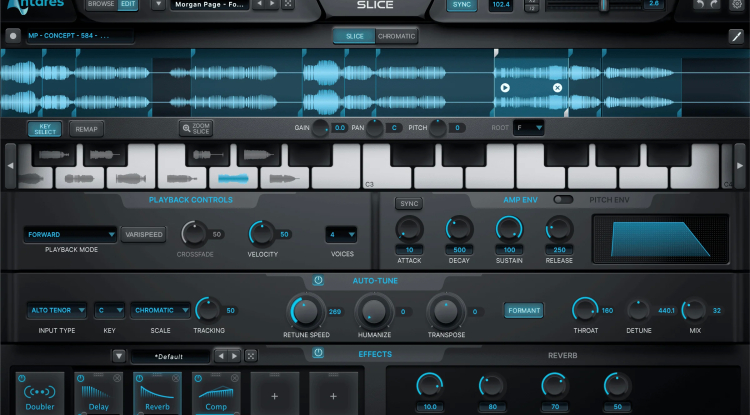Click the master volume slider handle
The height and width of the screenshot is (415, 750).
coord(604,5)
